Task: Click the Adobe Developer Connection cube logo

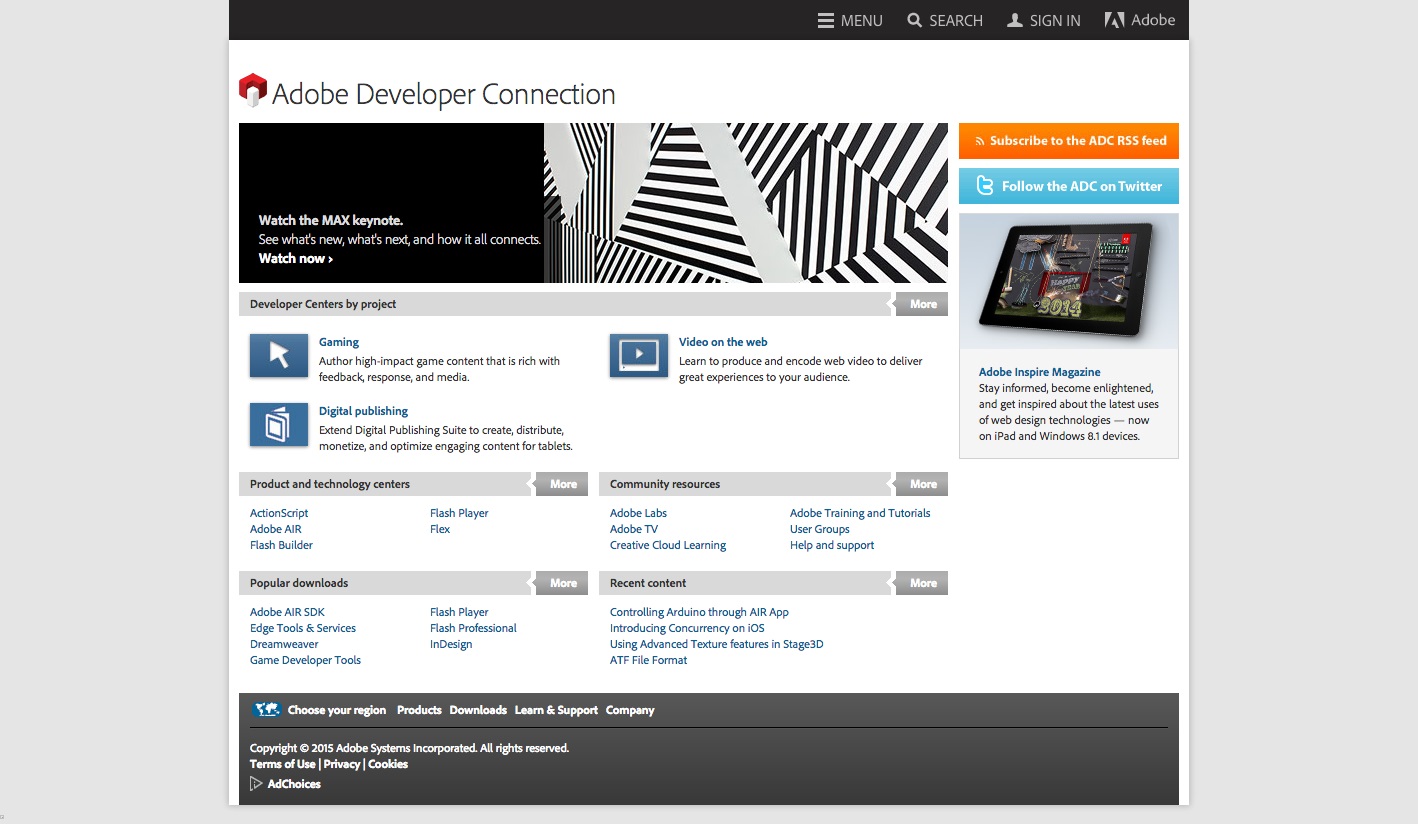Action: click(253, 90)
